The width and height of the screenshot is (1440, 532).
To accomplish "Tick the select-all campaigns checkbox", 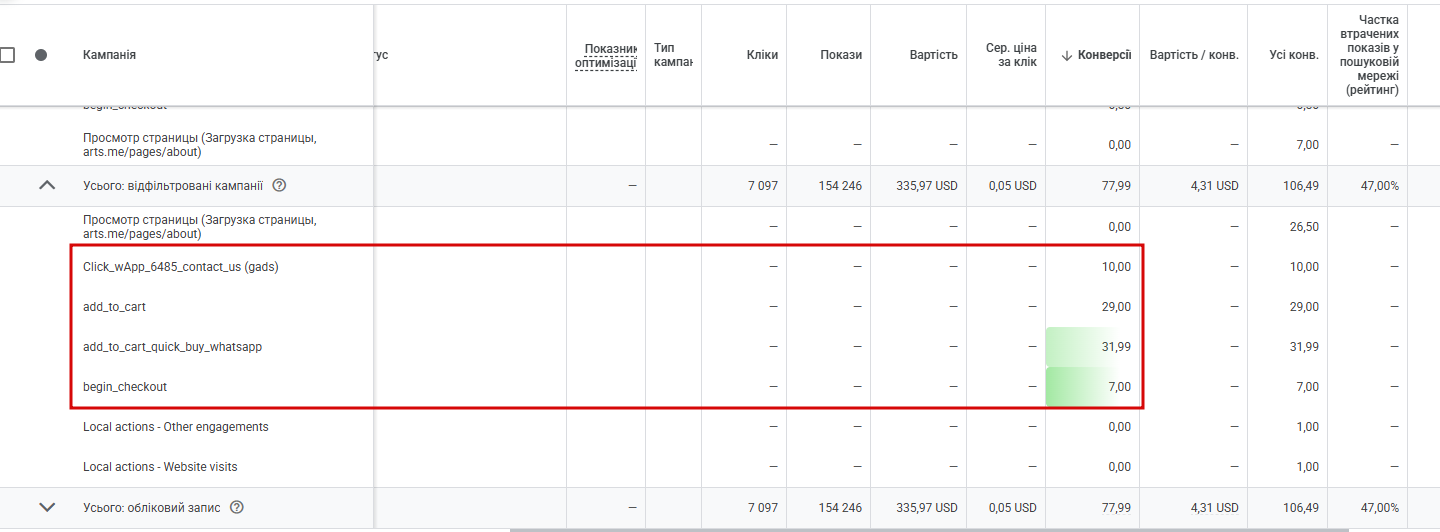I will point(6,55).
